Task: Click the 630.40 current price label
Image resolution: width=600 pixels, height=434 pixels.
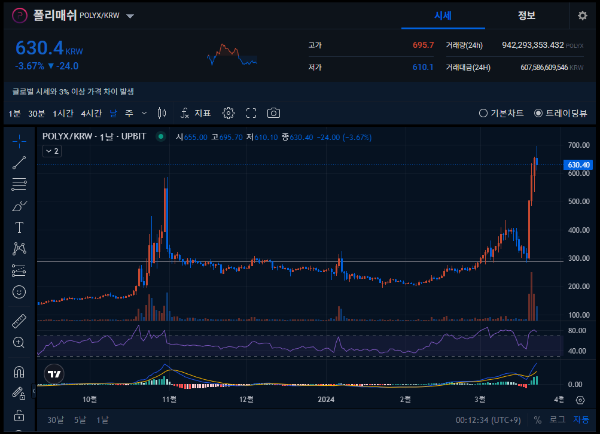Action: tap(578, 165)
